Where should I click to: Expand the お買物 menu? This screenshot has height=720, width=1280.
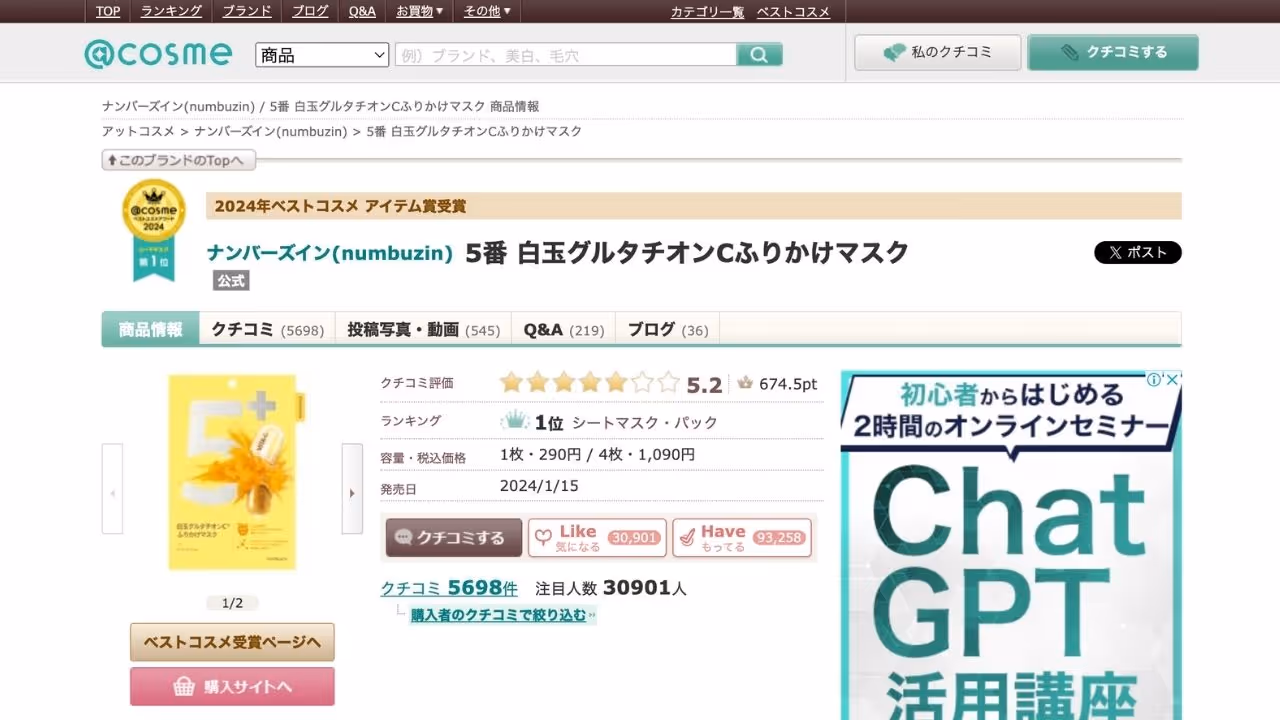(419, 11)
